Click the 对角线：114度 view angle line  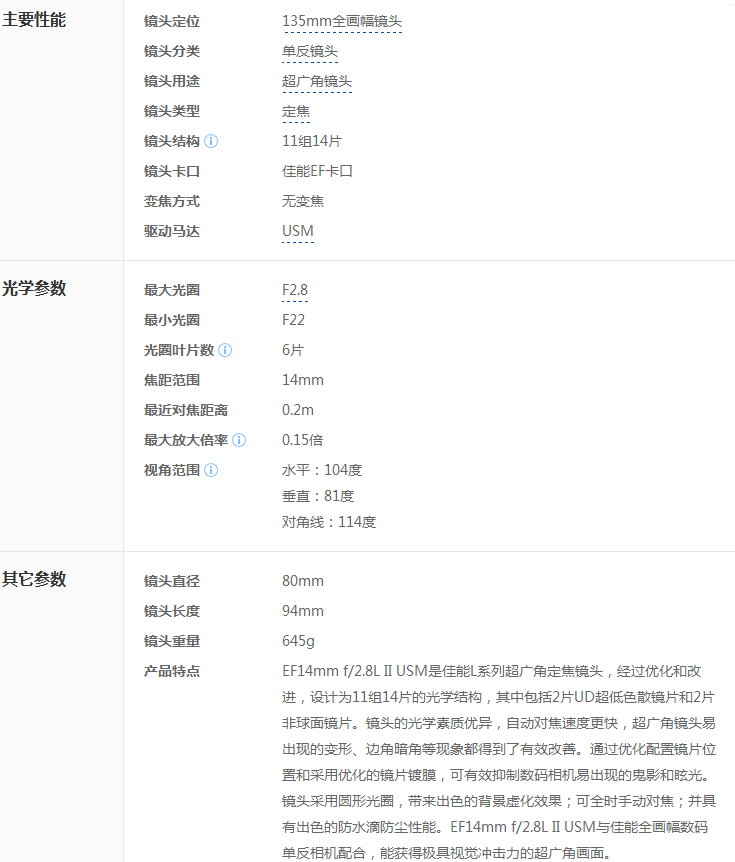click(329, 522)
